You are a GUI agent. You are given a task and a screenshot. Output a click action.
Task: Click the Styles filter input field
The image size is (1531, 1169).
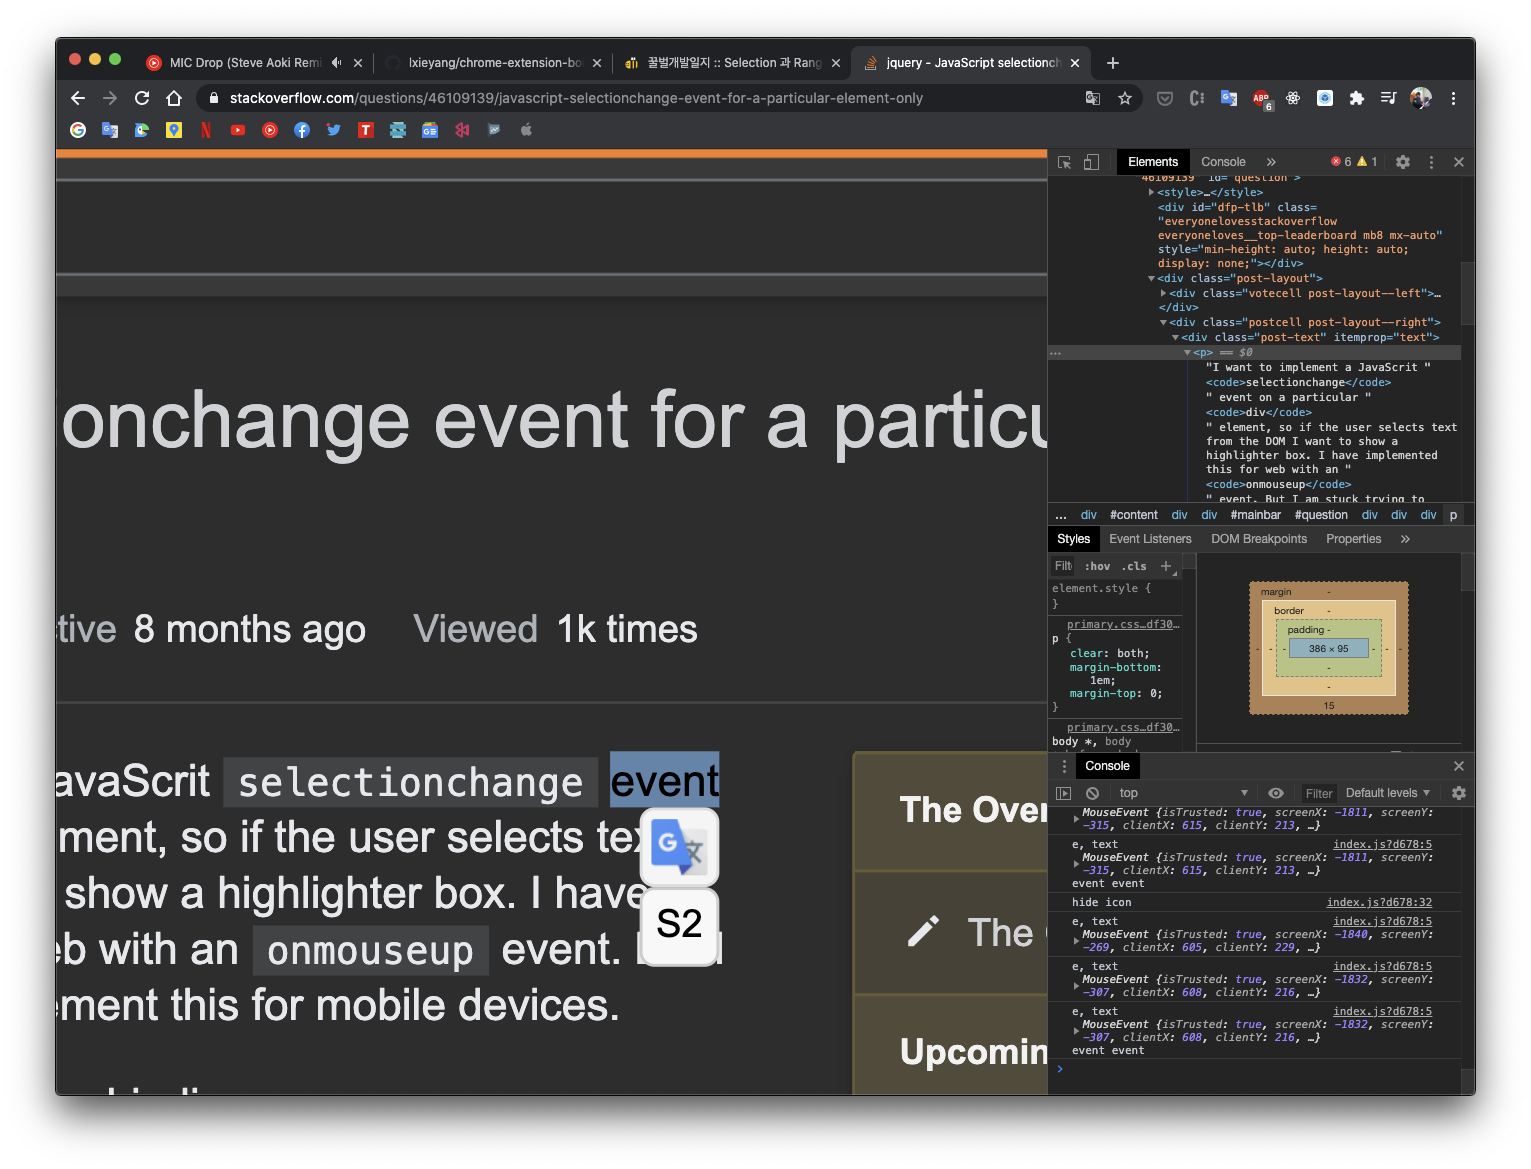pos(1063,566)
